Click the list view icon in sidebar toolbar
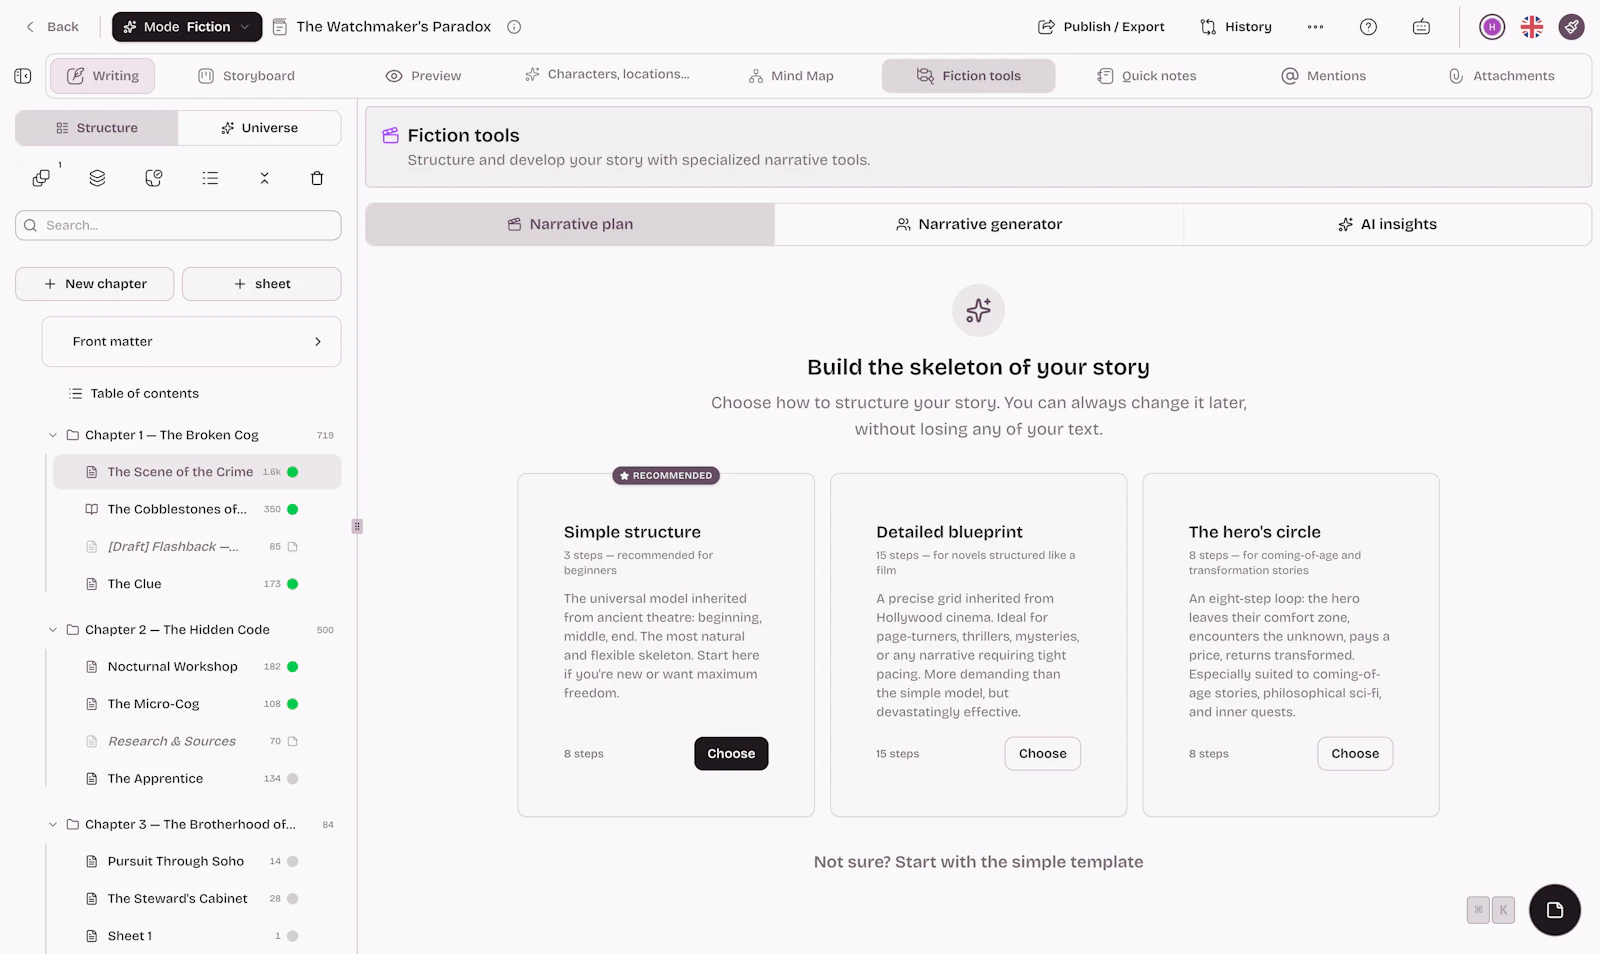 pyautogui.click(x=210, y=178)
